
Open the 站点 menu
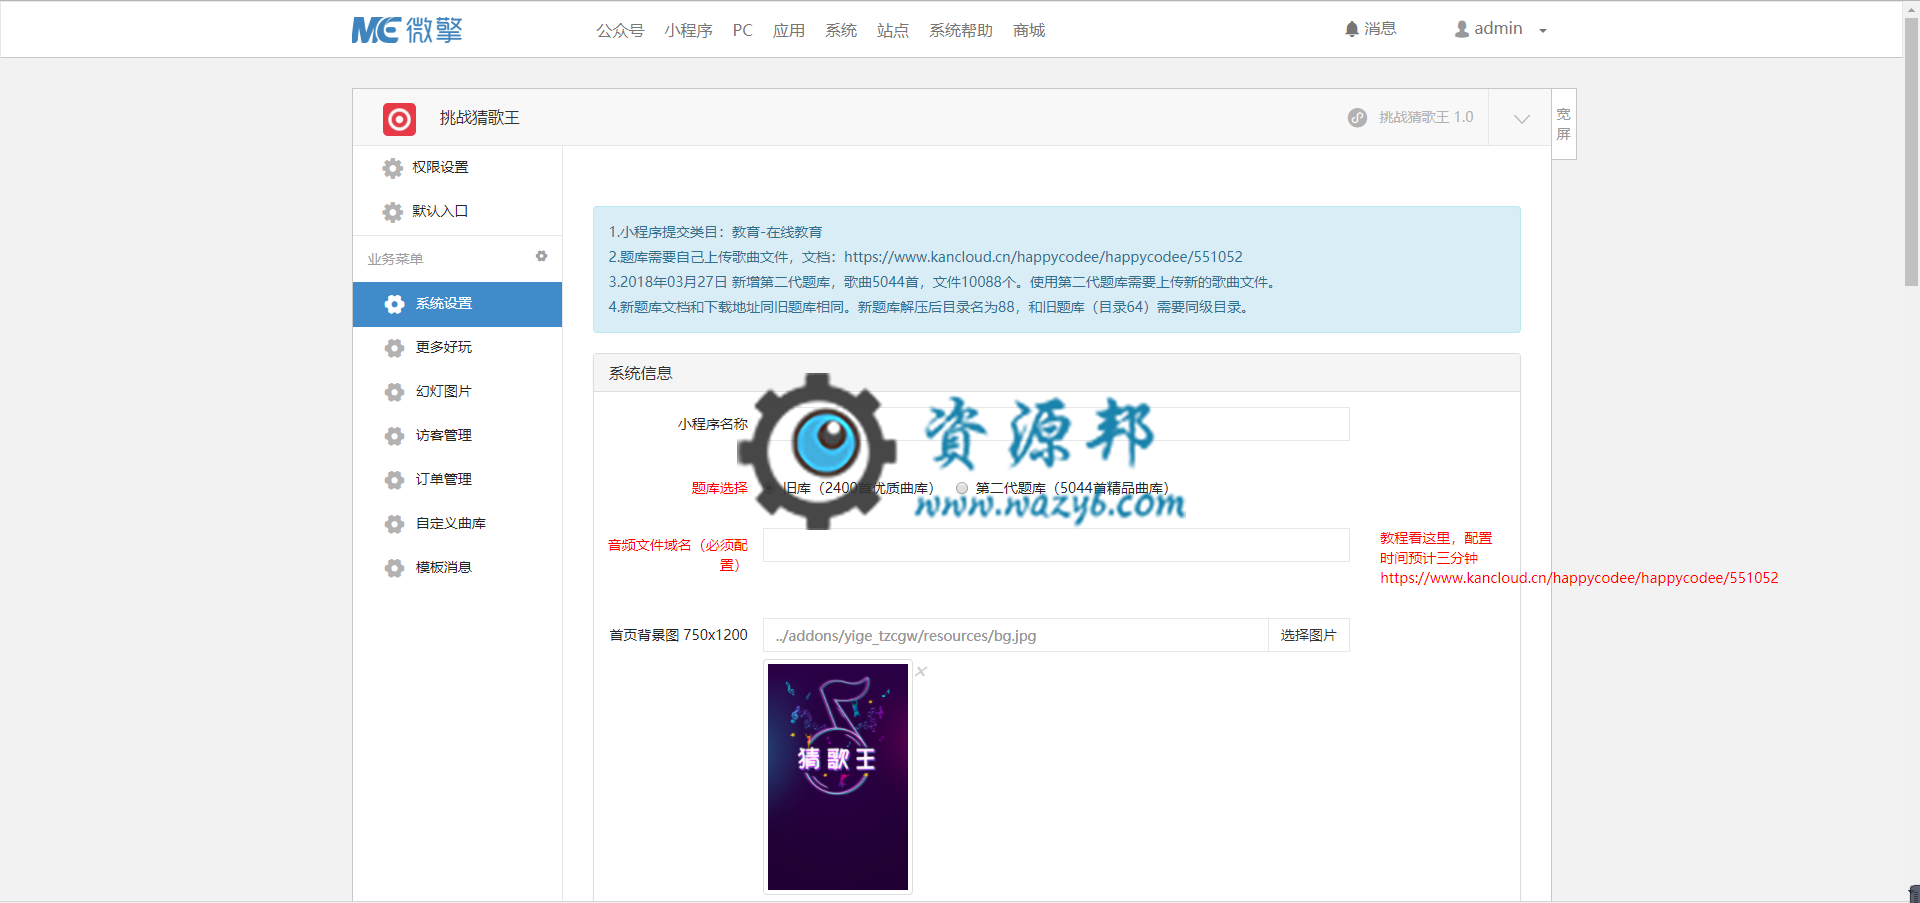pos(893,31)
